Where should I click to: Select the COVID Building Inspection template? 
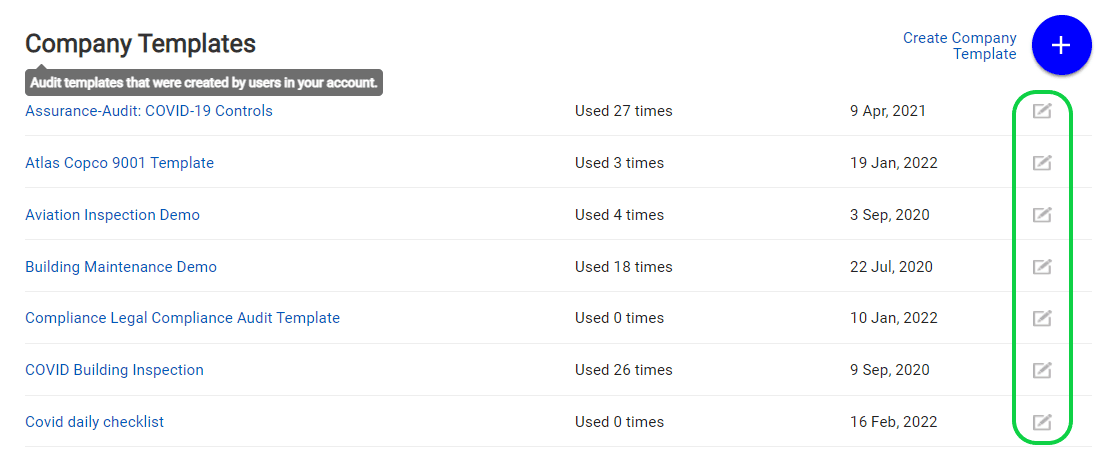pos(114,370)
